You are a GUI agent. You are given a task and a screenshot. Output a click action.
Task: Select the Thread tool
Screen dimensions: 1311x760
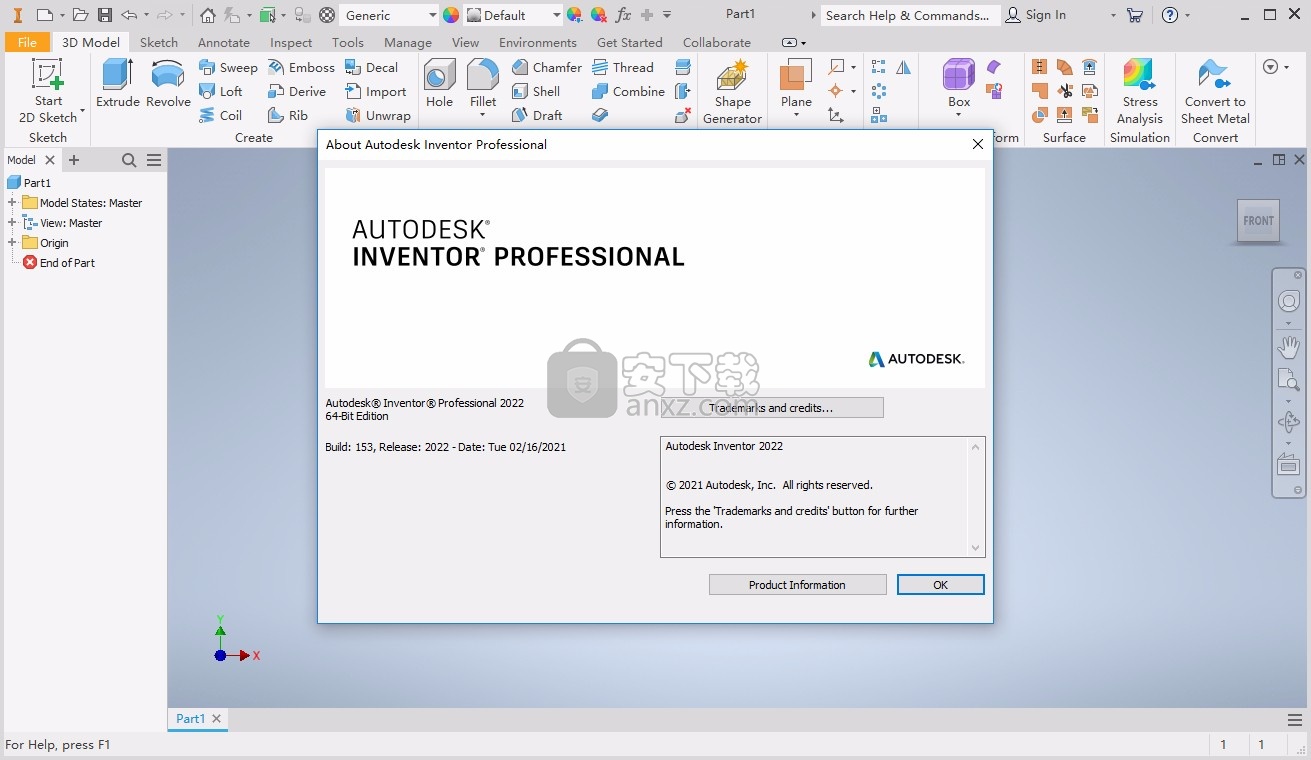(x=622, y=67)
